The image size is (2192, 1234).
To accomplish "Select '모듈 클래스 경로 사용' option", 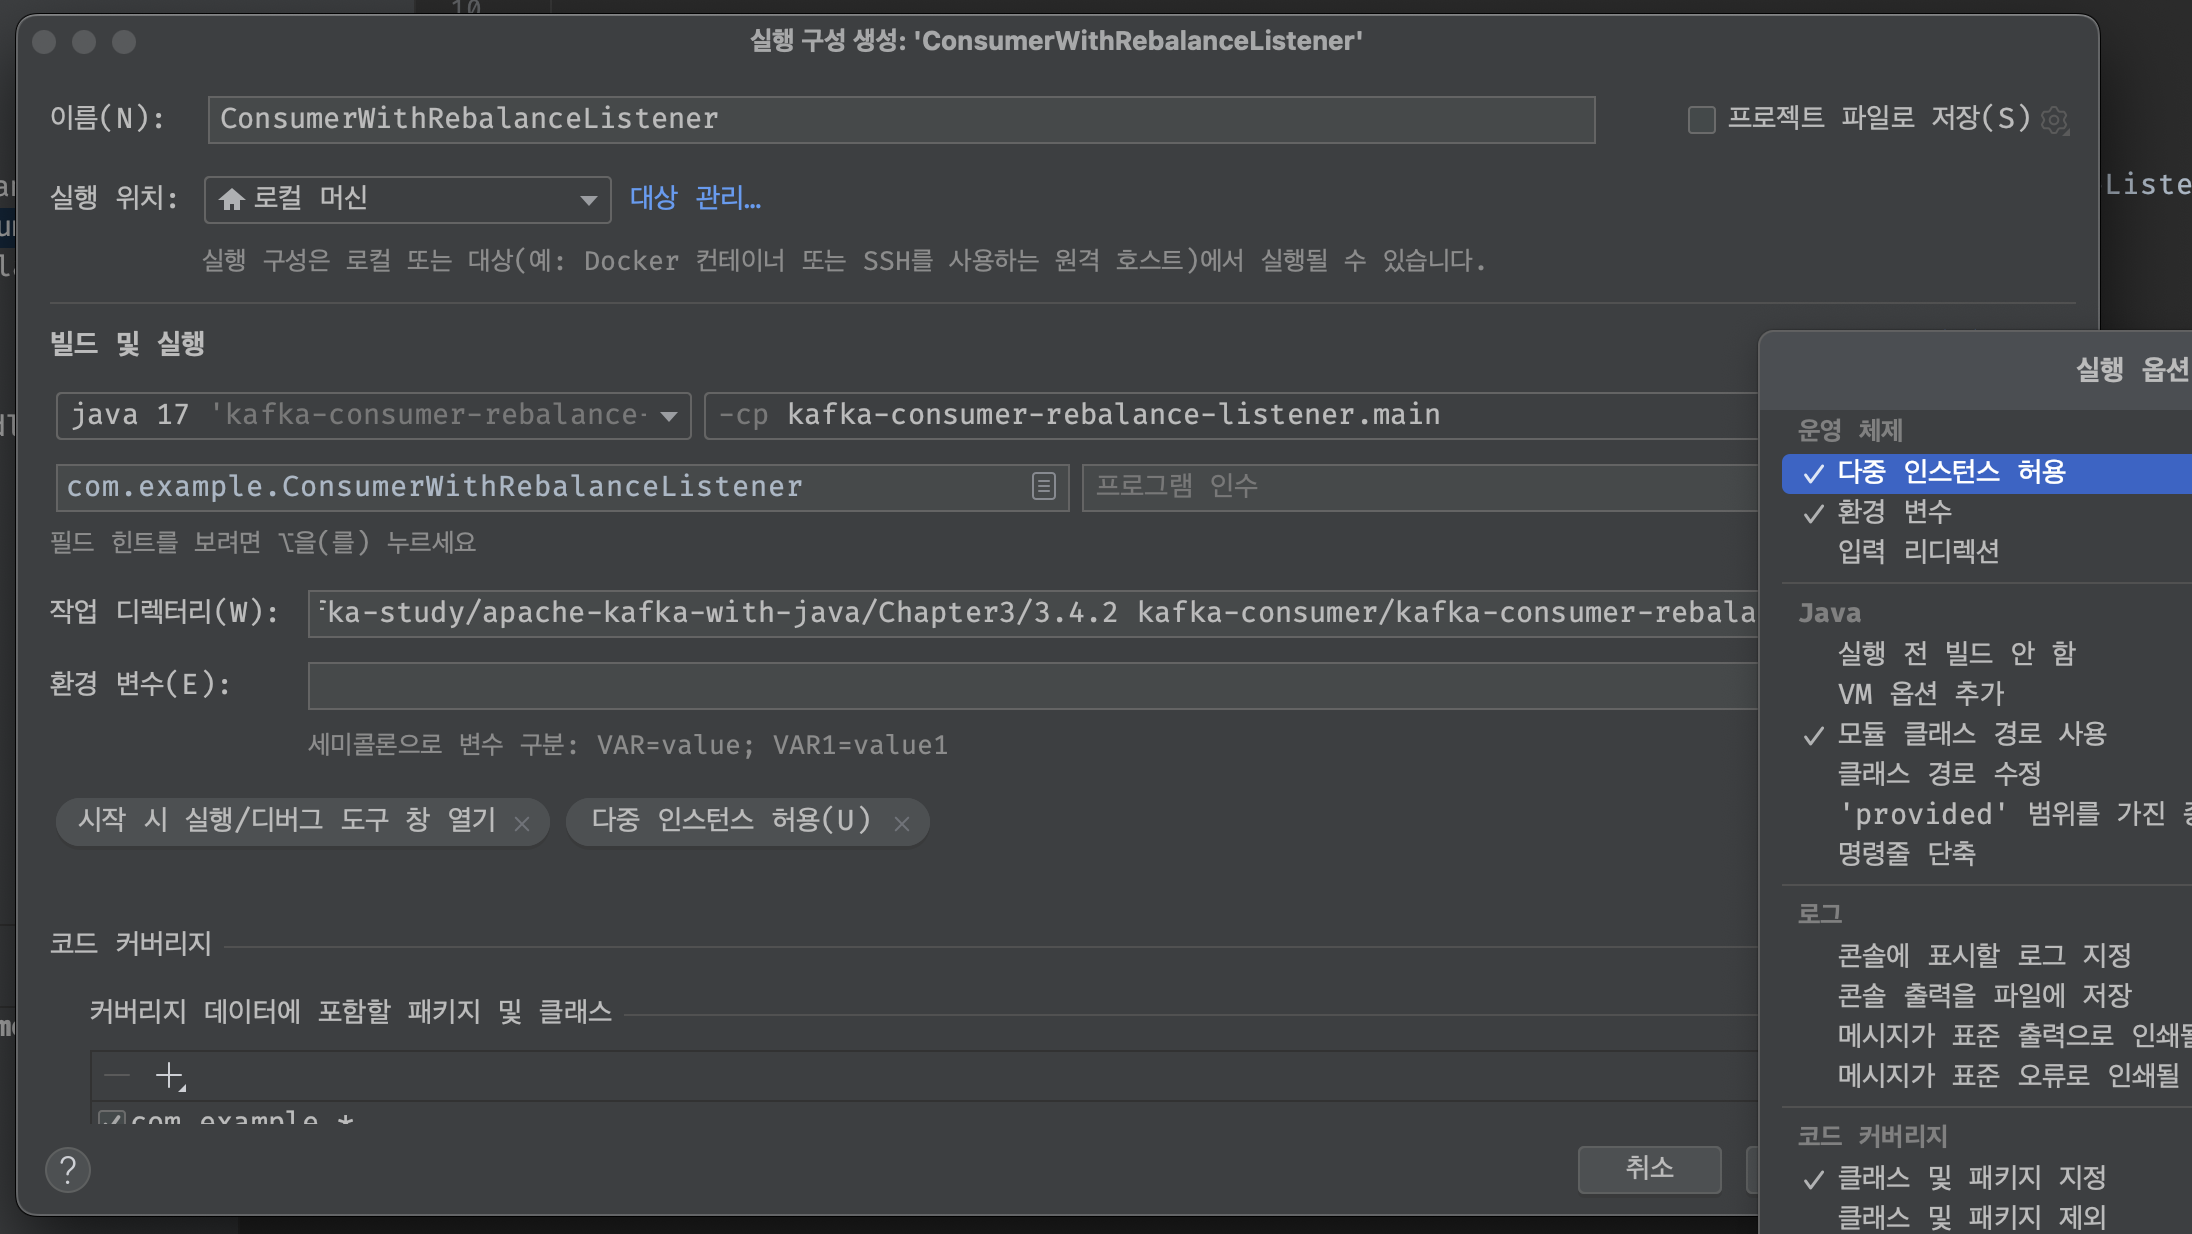I will (1970, 734).
